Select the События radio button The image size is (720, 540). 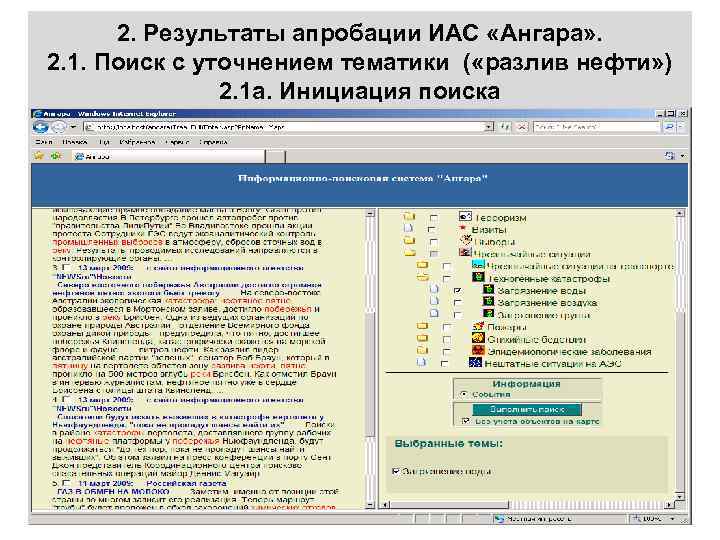coord(464,394)
